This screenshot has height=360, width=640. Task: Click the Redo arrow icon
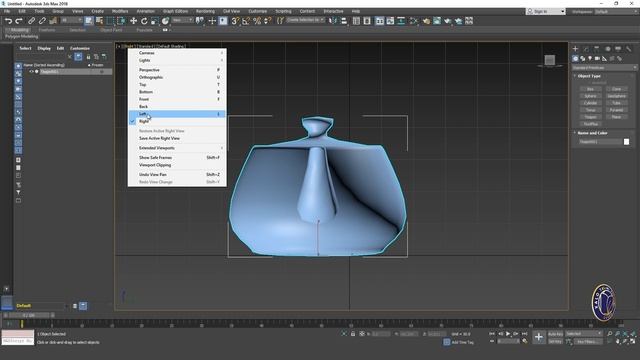(19, 21)
